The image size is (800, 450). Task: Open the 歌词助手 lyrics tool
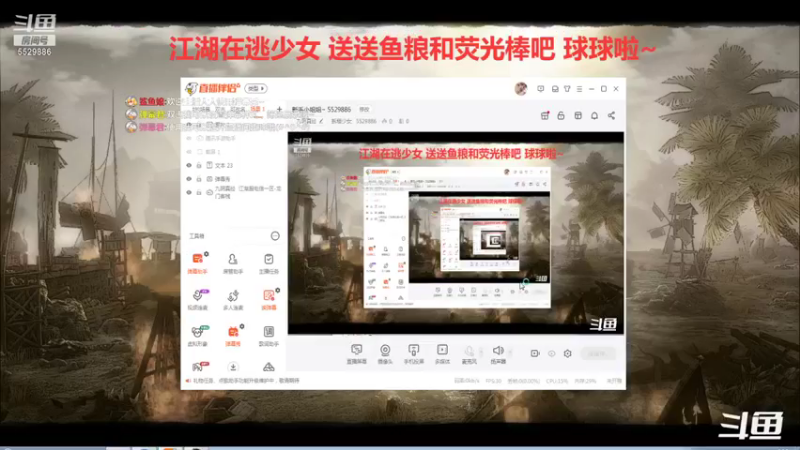tap(268, 336)
